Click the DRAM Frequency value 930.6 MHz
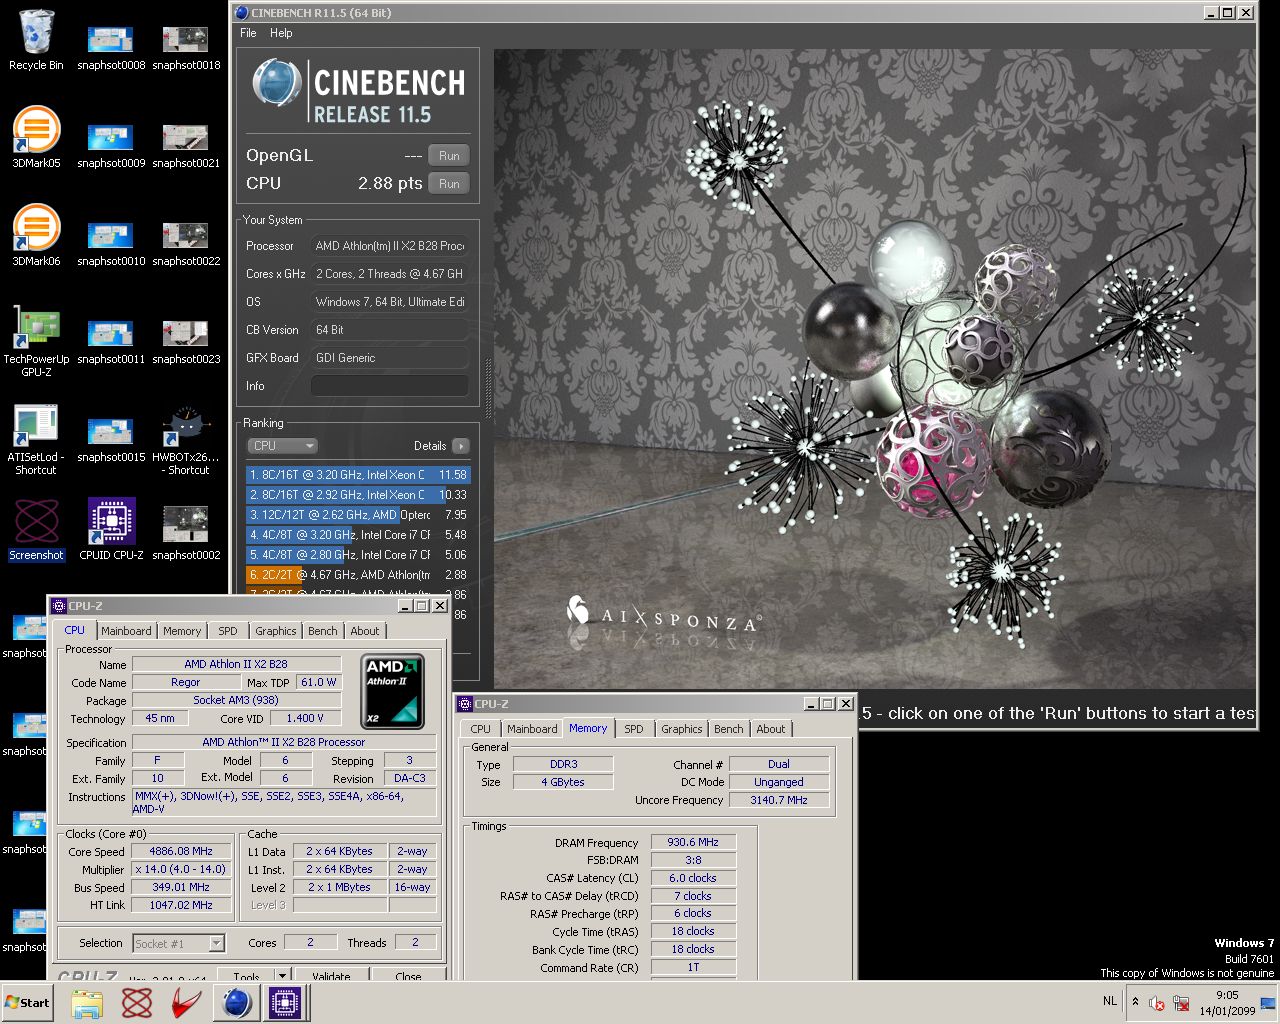The image size is (1280, 1024). 693,843
